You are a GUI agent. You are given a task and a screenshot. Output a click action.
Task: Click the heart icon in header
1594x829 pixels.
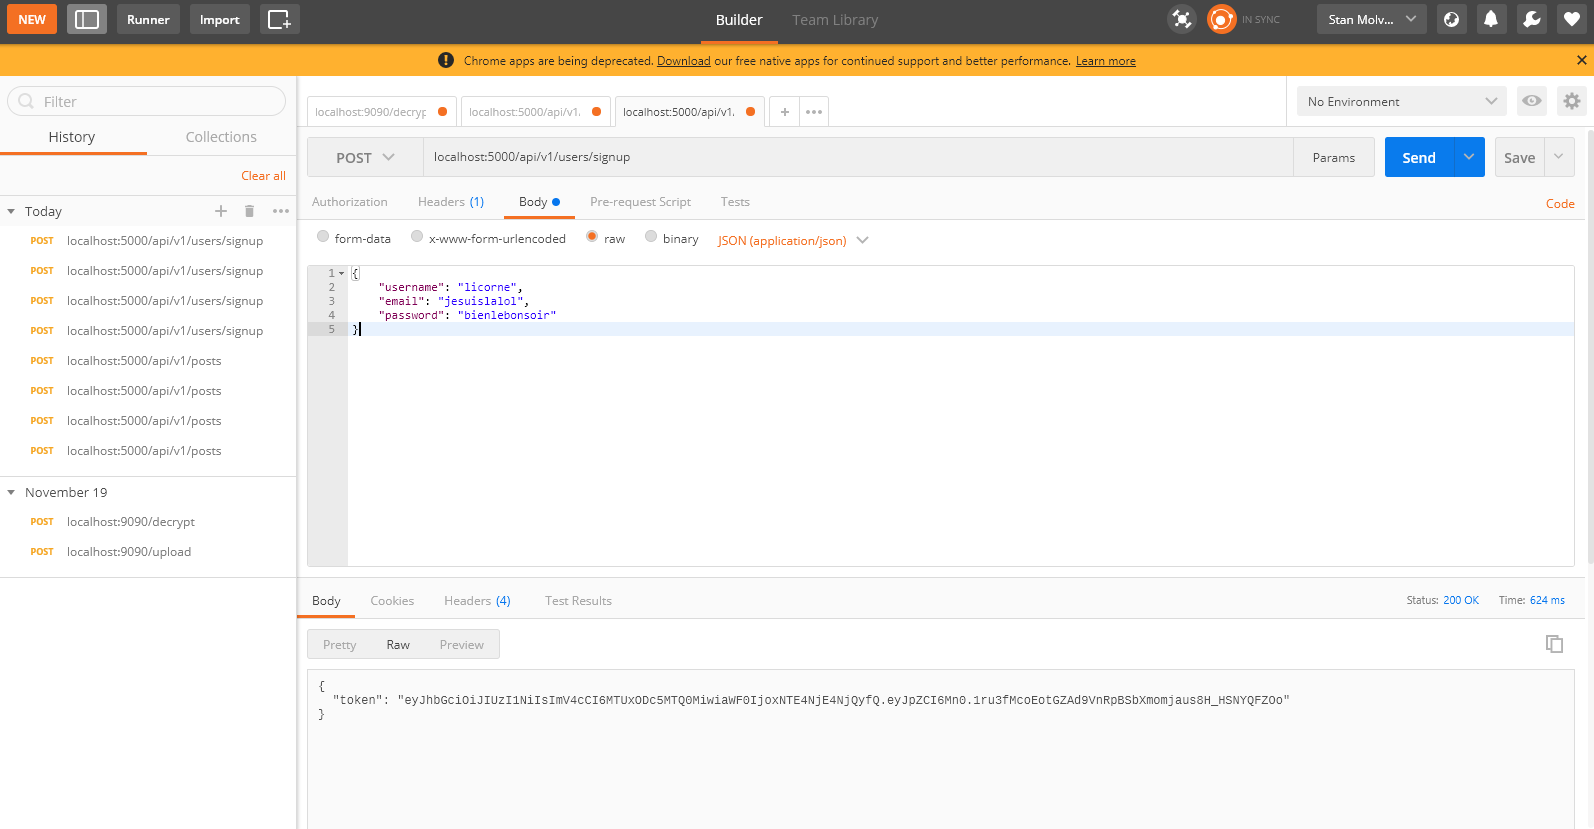coord(1572,19)
